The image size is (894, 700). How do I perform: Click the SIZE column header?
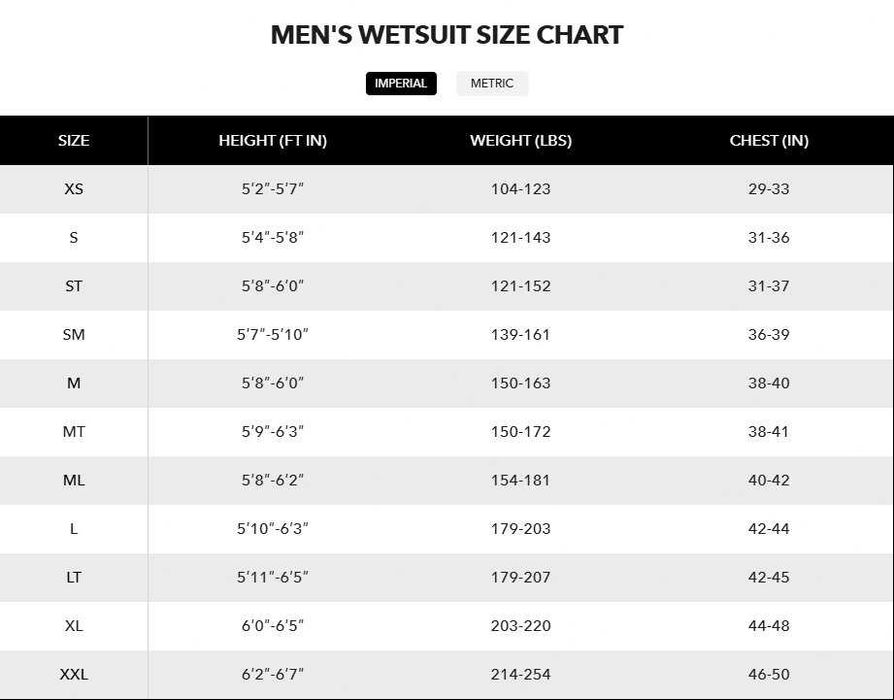(73, 141)
